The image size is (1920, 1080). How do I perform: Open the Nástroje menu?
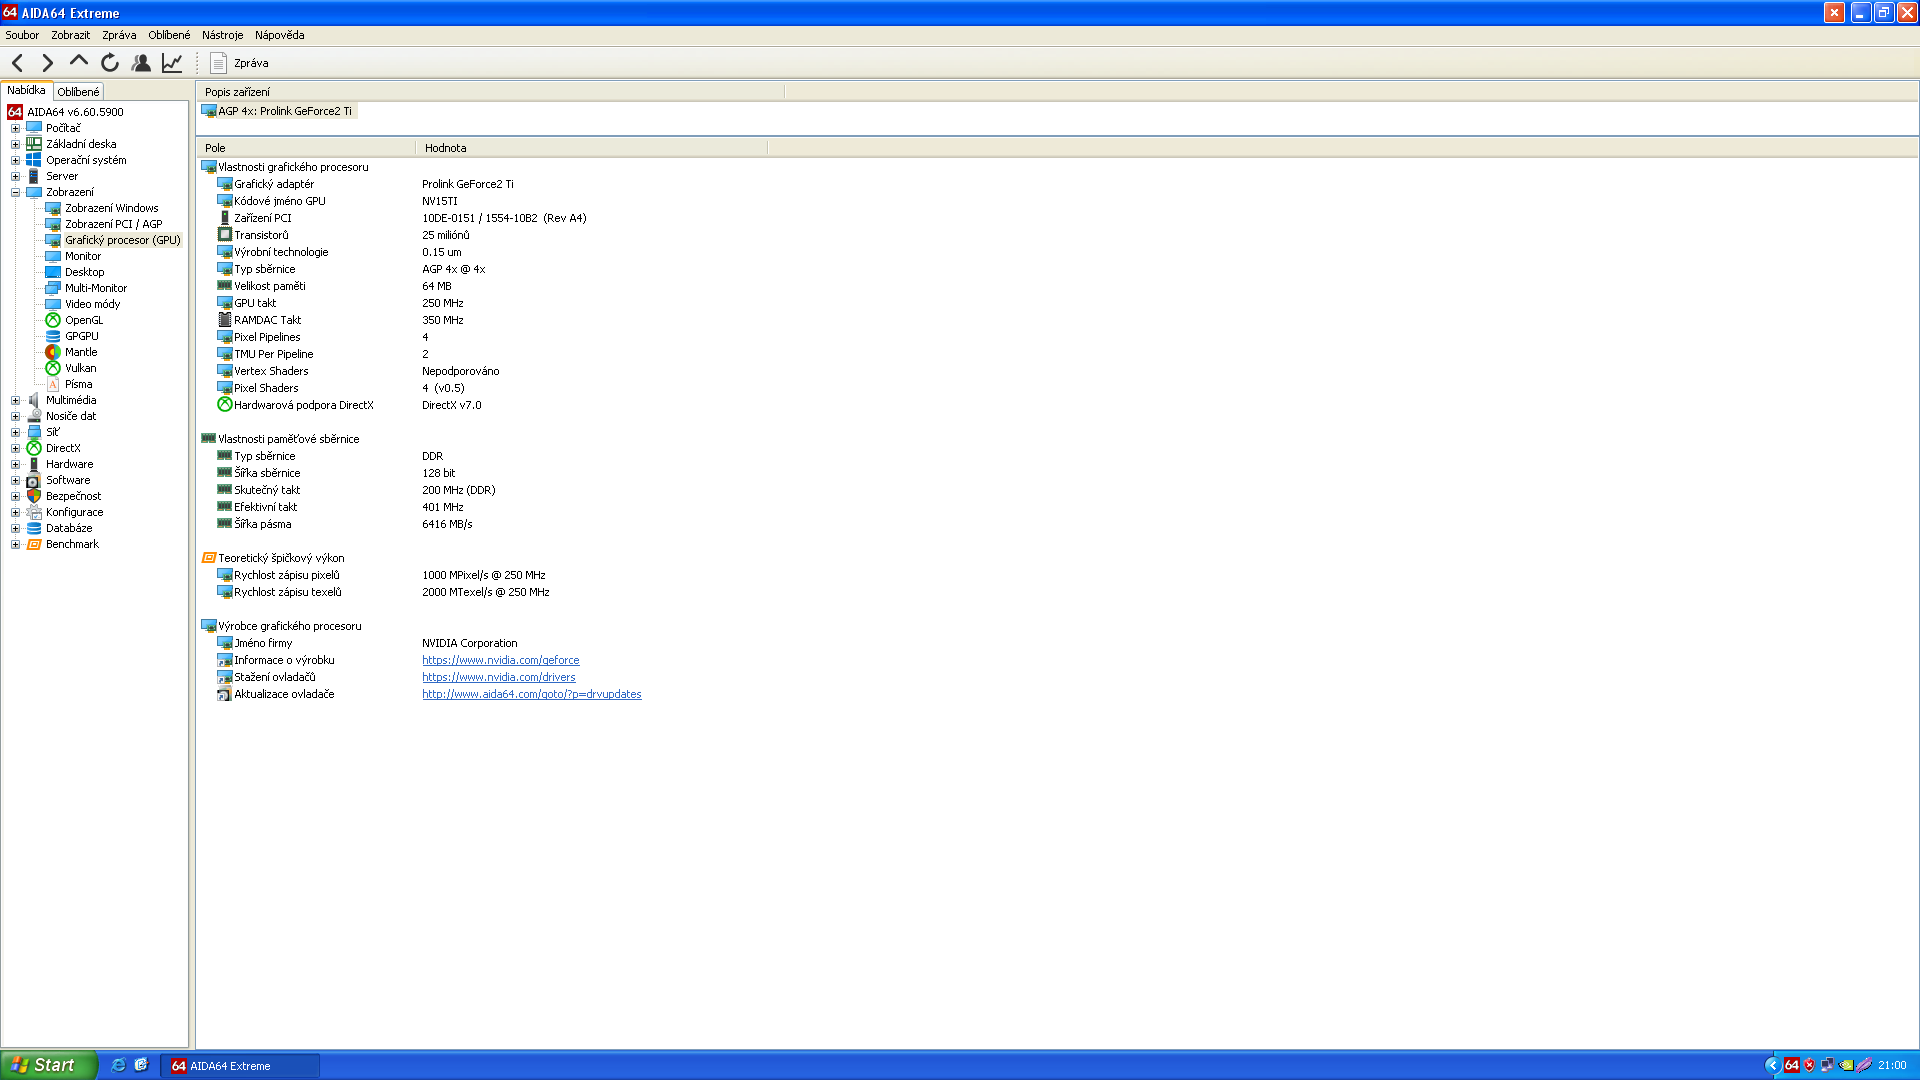point(222,35)
